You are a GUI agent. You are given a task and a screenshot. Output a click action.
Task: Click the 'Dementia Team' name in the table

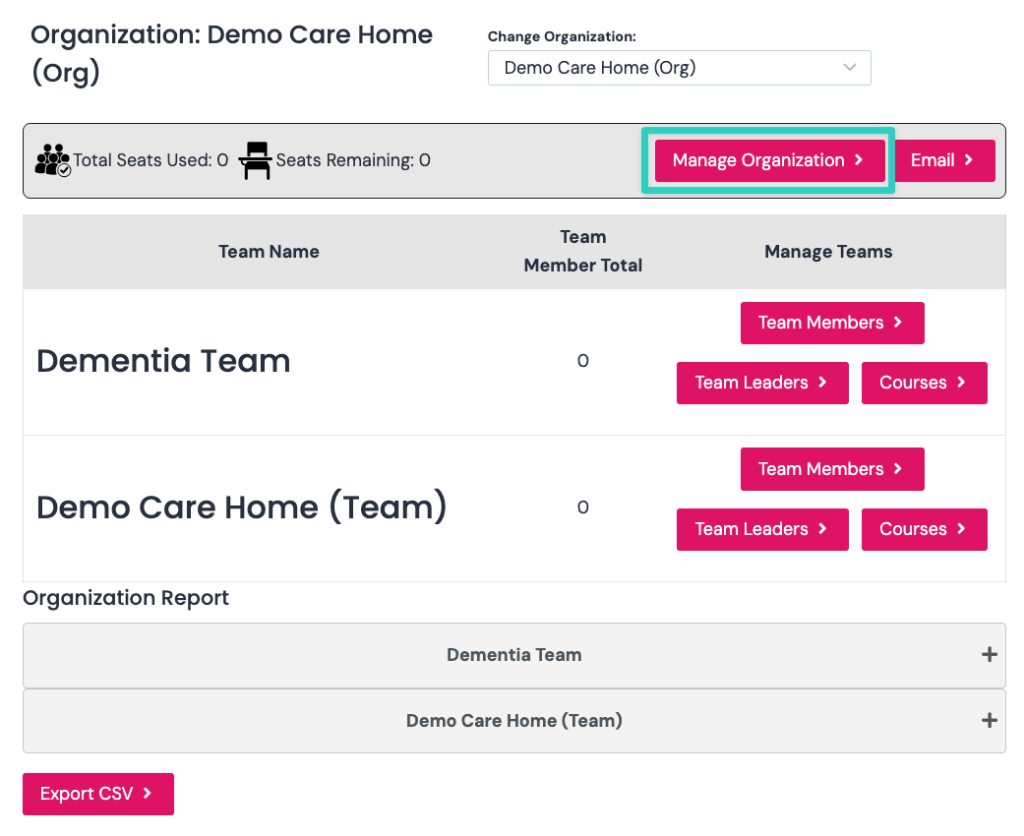click(x=163, y=361)
